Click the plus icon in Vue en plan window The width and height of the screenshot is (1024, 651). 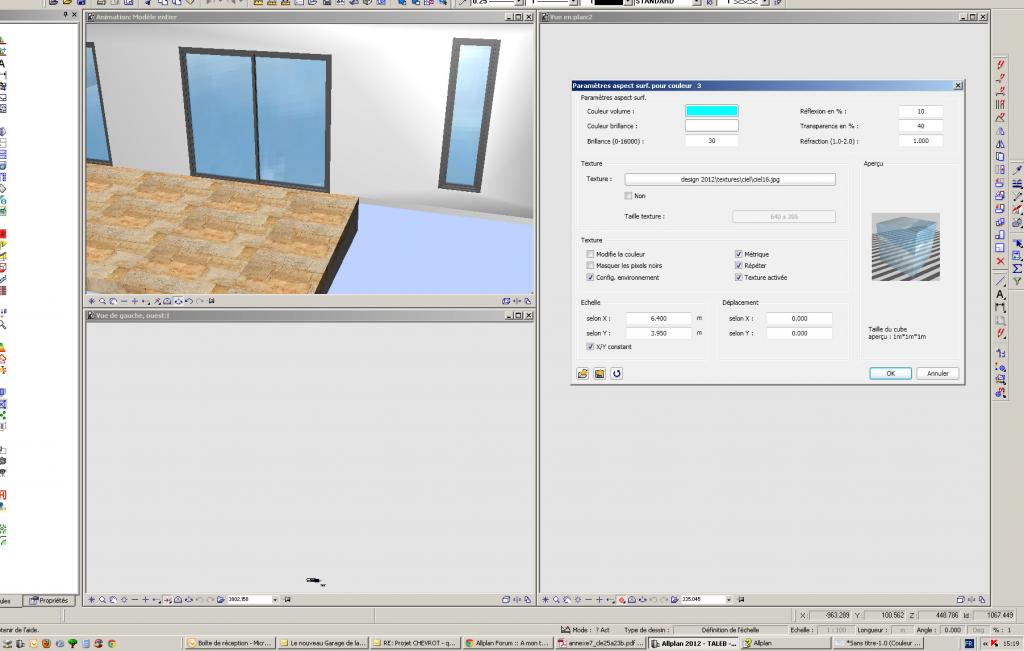pos(600,599)
